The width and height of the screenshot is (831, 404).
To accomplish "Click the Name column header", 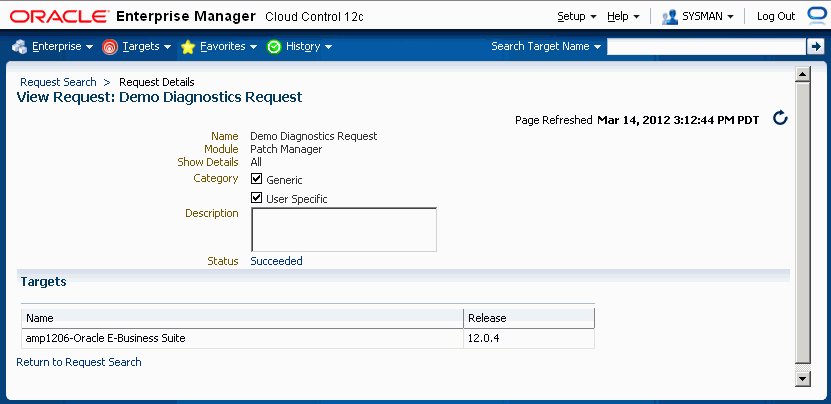I will (x=242, y=318).
